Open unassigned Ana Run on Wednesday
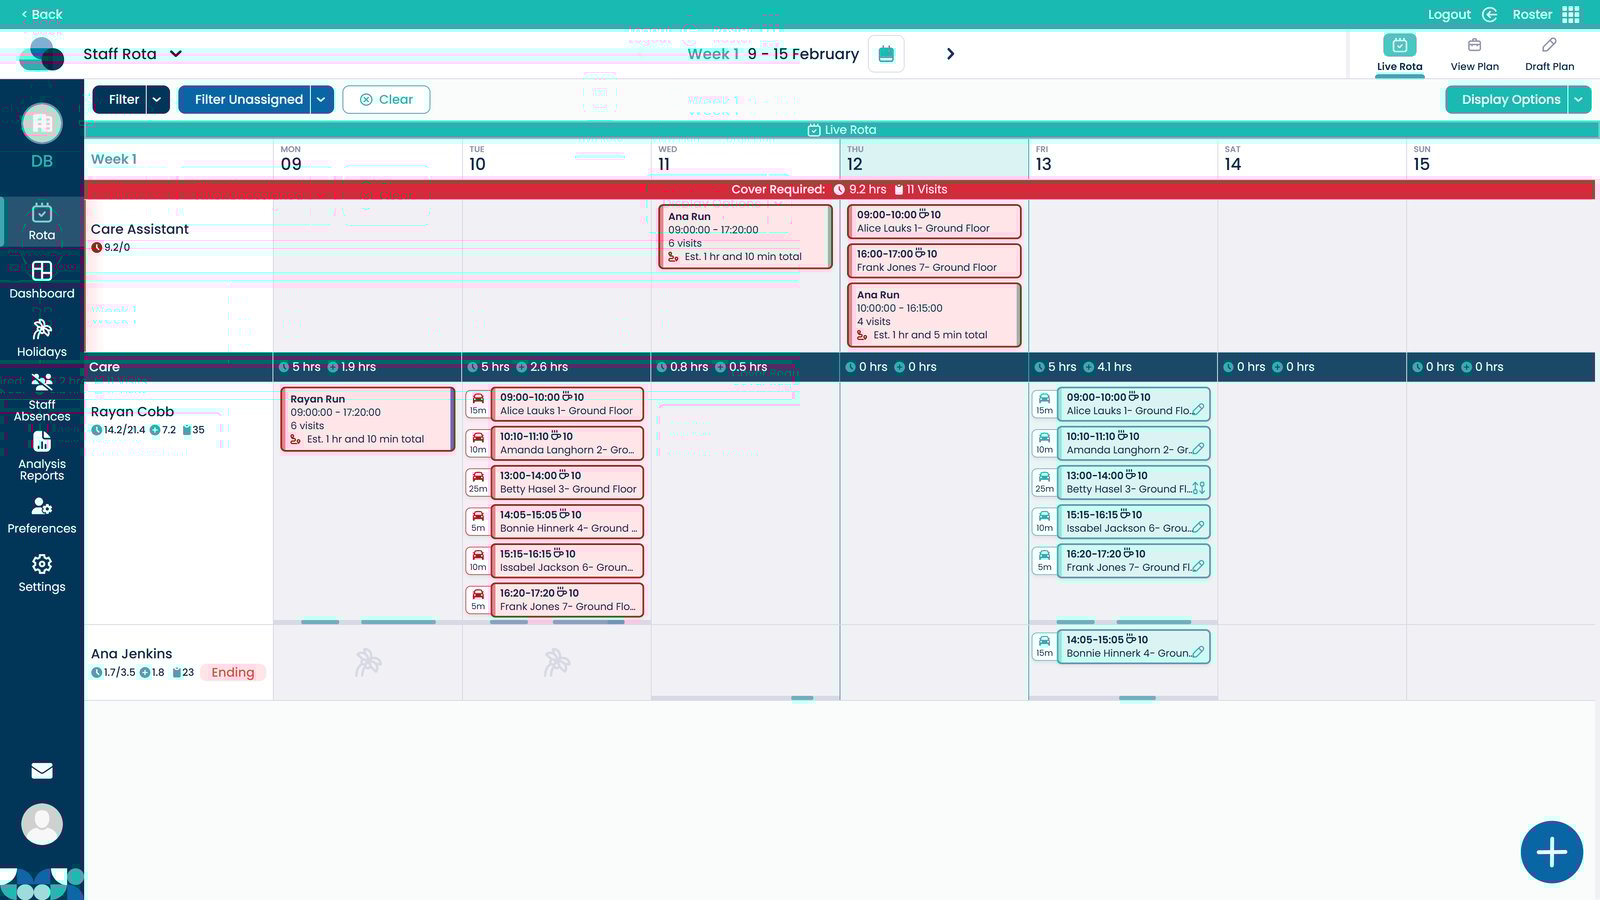1600x900 pixels. pos(746,237)
